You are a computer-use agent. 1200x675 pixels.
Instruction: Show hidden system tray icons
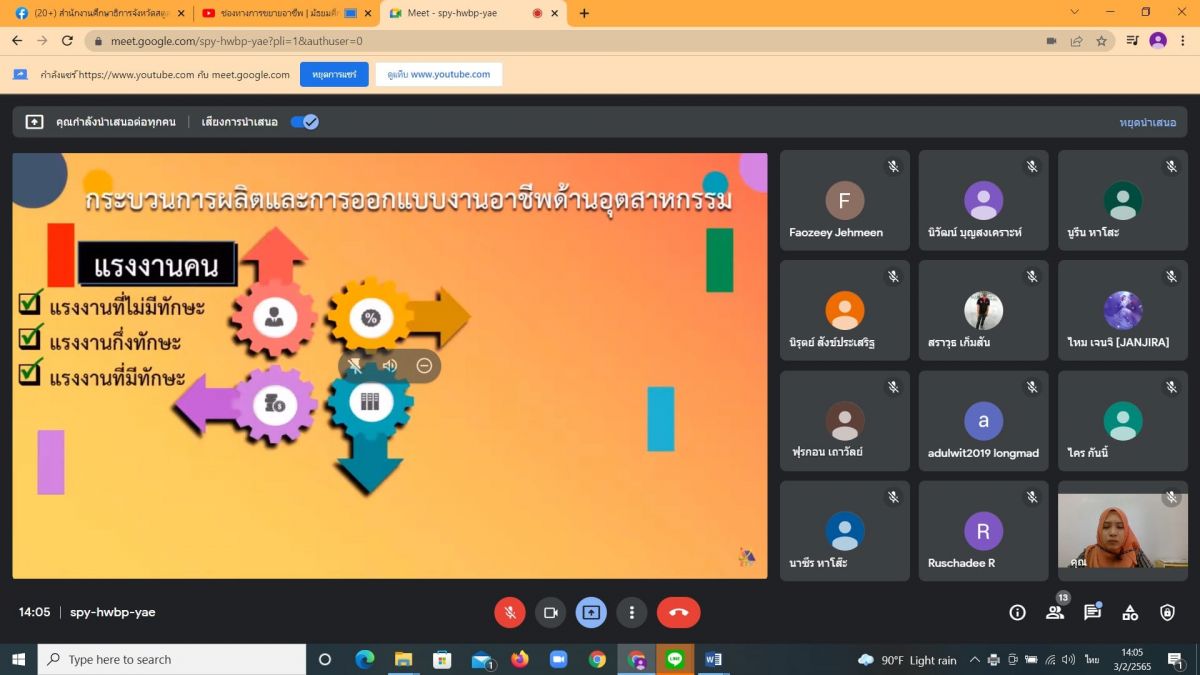click(x=975, y=660)
